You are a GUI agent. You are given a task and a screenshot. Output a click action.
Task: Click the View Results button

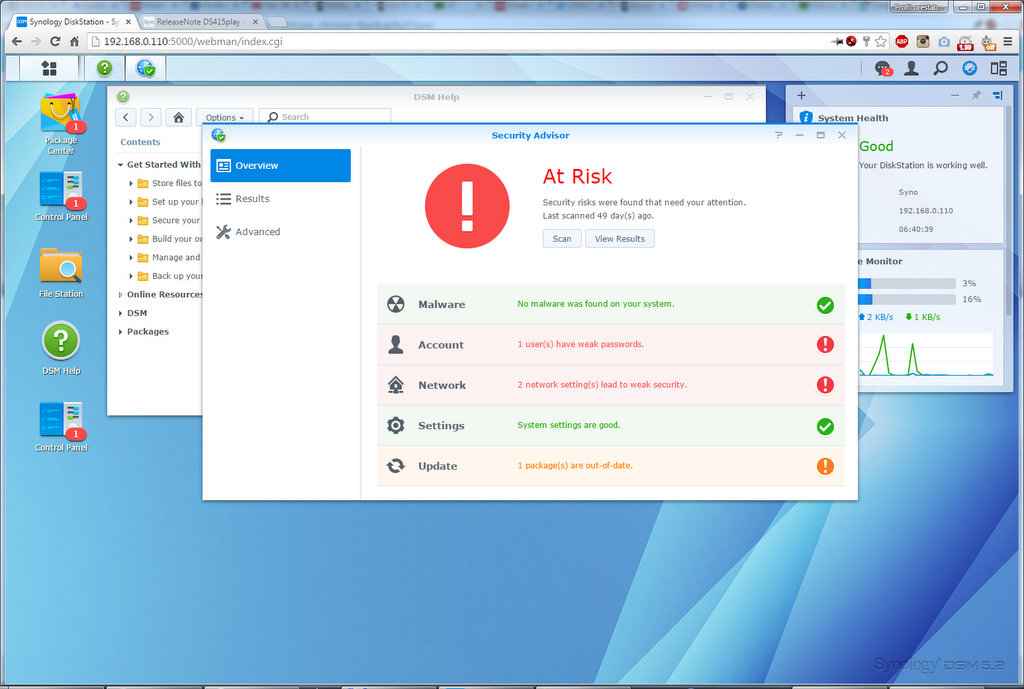[619, 239]
